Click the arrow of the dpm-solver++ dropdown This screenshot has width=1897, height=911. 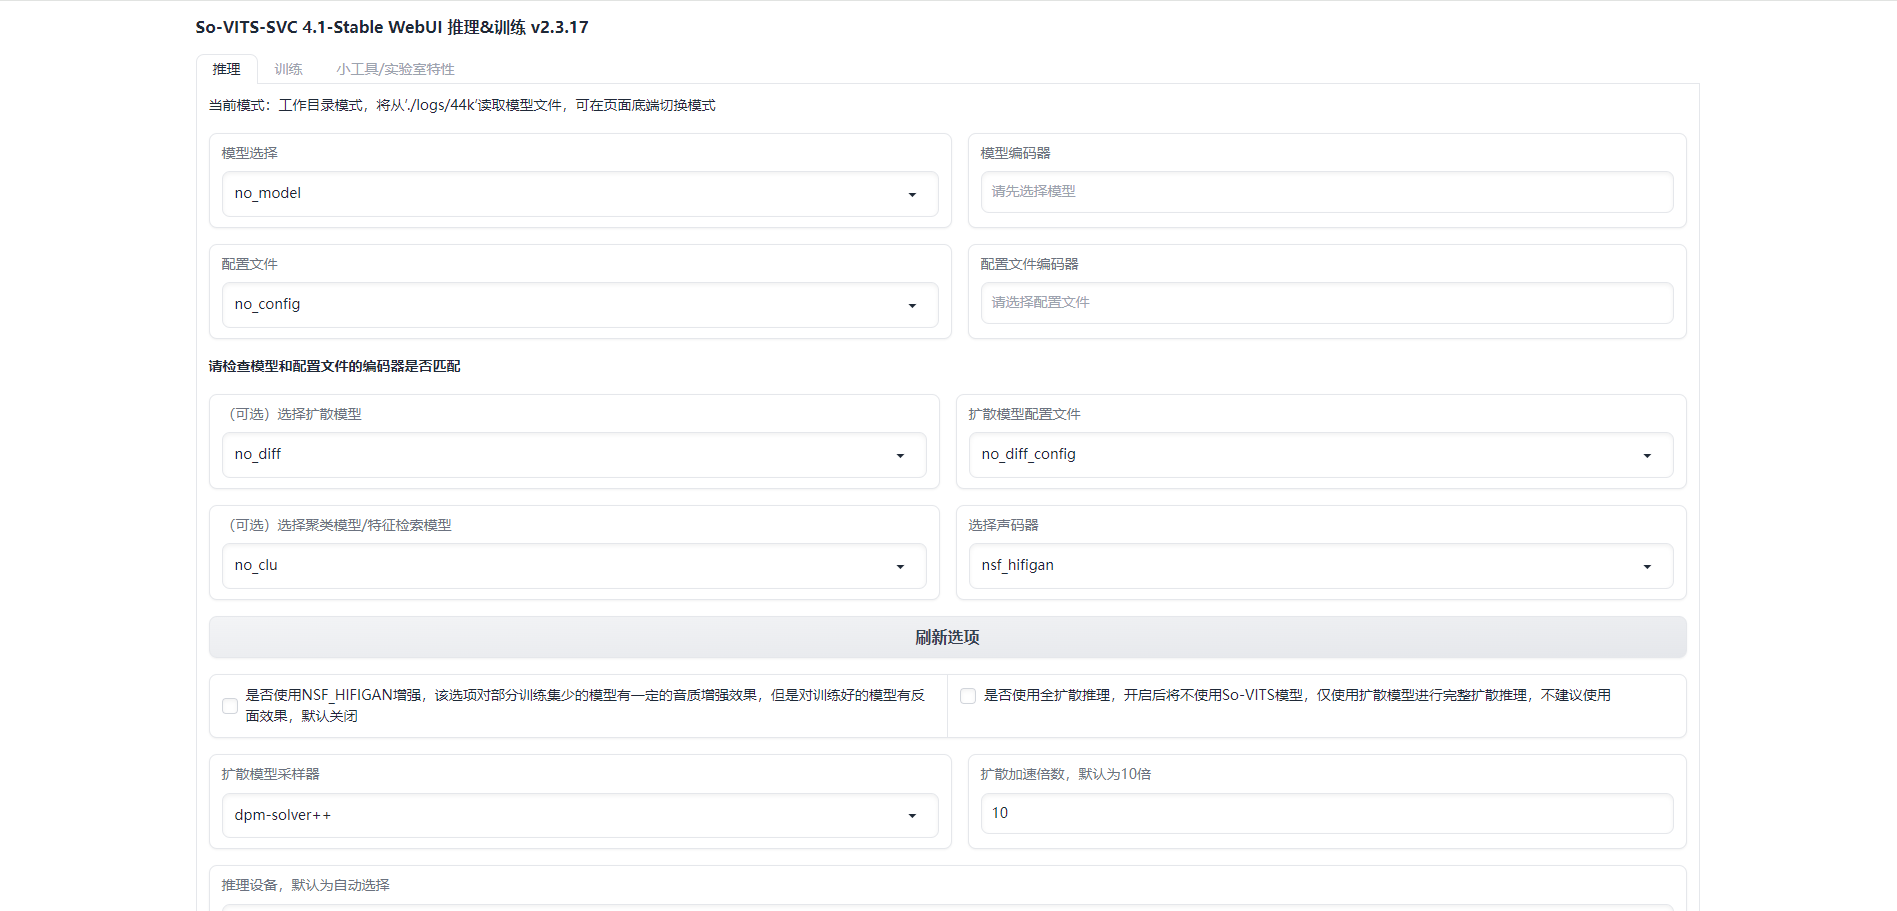coord(912,816)
